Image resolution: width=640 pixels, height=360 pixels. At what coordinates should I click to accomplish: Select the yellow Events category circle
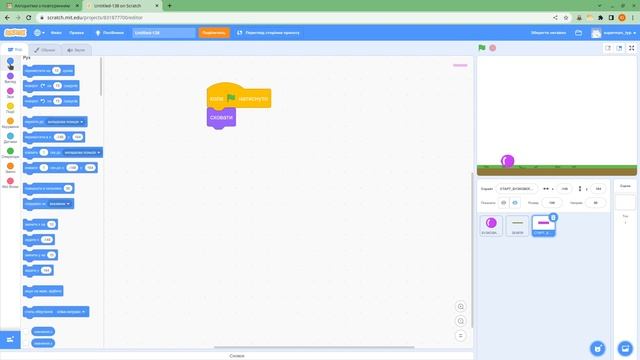[x=10, y=106]
